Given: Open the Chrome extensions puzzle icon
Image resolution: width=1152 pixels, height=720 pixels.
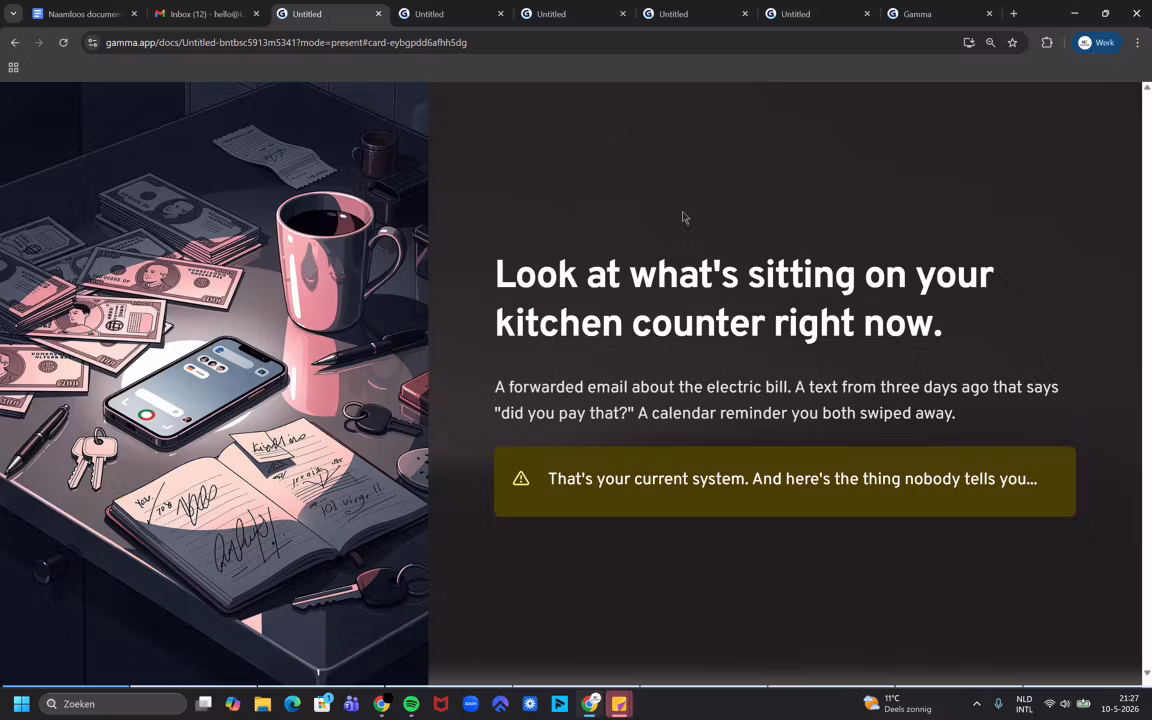Looking at the screenshot, I should [x=1047, y=43].
